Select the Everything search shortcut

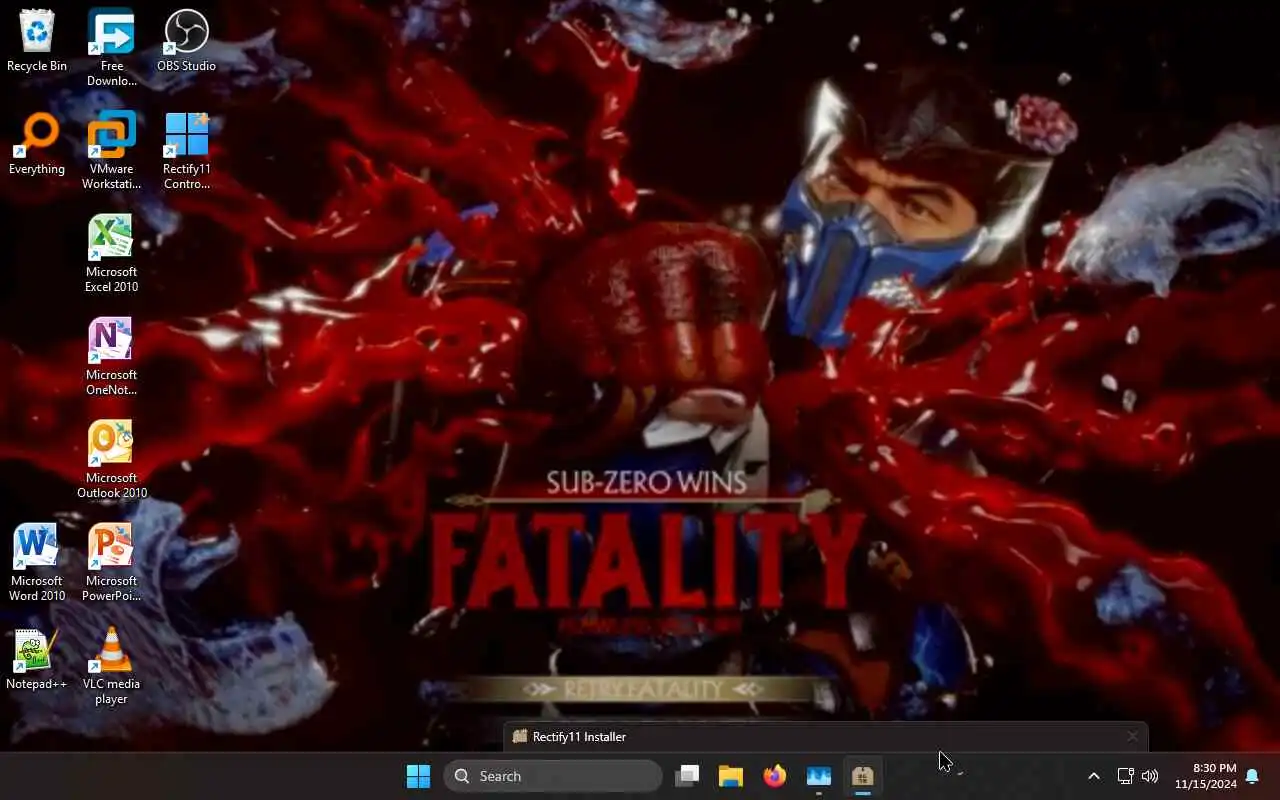click(37, 144)
